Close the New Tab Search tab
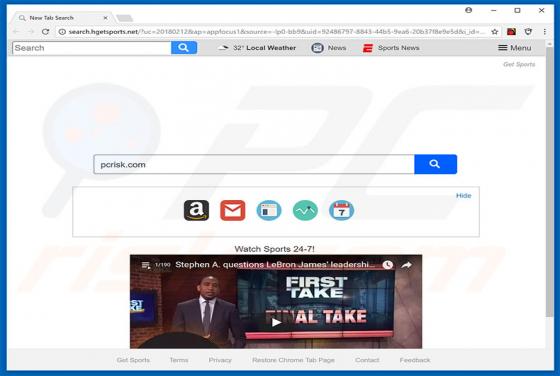 pos(105,17)
